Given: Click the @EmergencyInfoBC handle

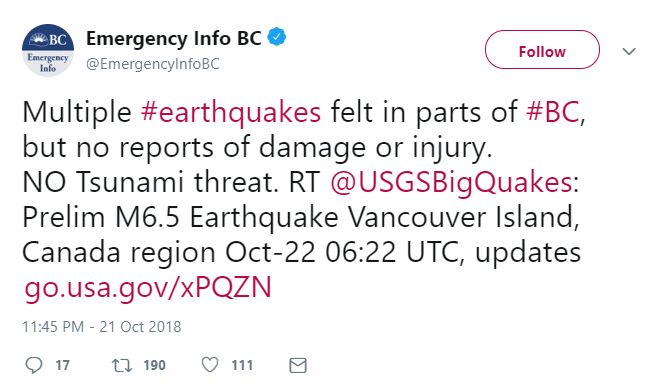Looking at the screenshot, I should (x=153, y=64).
